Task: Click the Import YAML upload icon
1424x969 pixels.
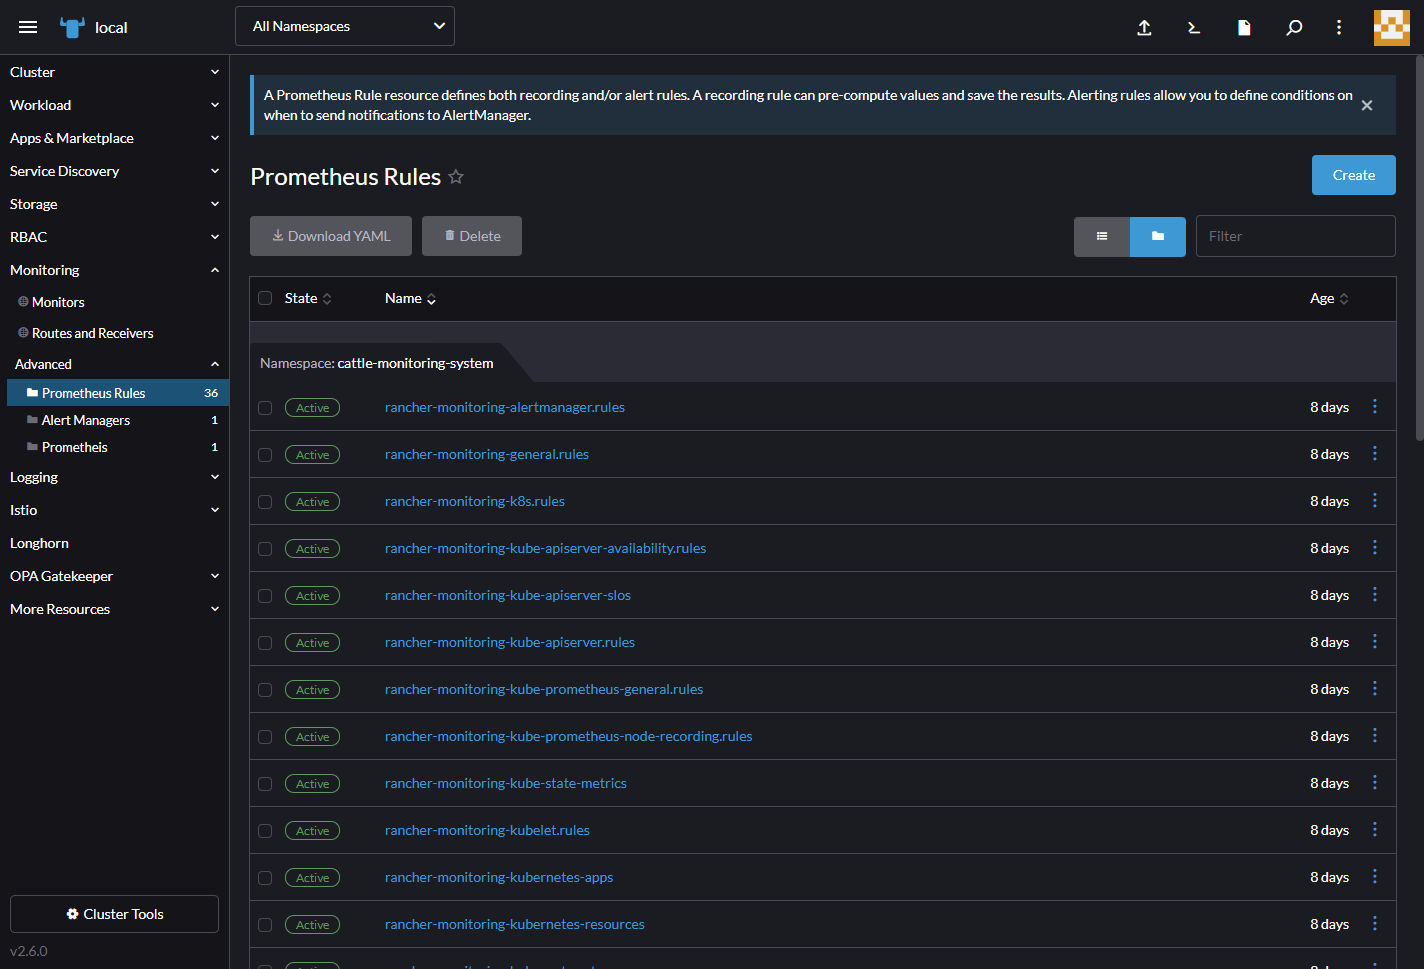Action: [x=1144, y=27]
